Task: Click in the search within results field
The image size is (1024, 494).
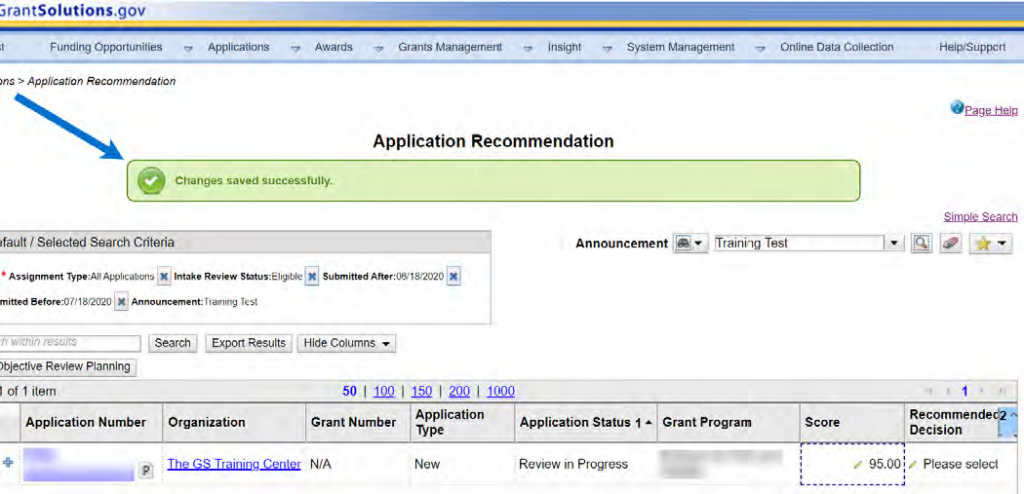Action: click(70, 343)
